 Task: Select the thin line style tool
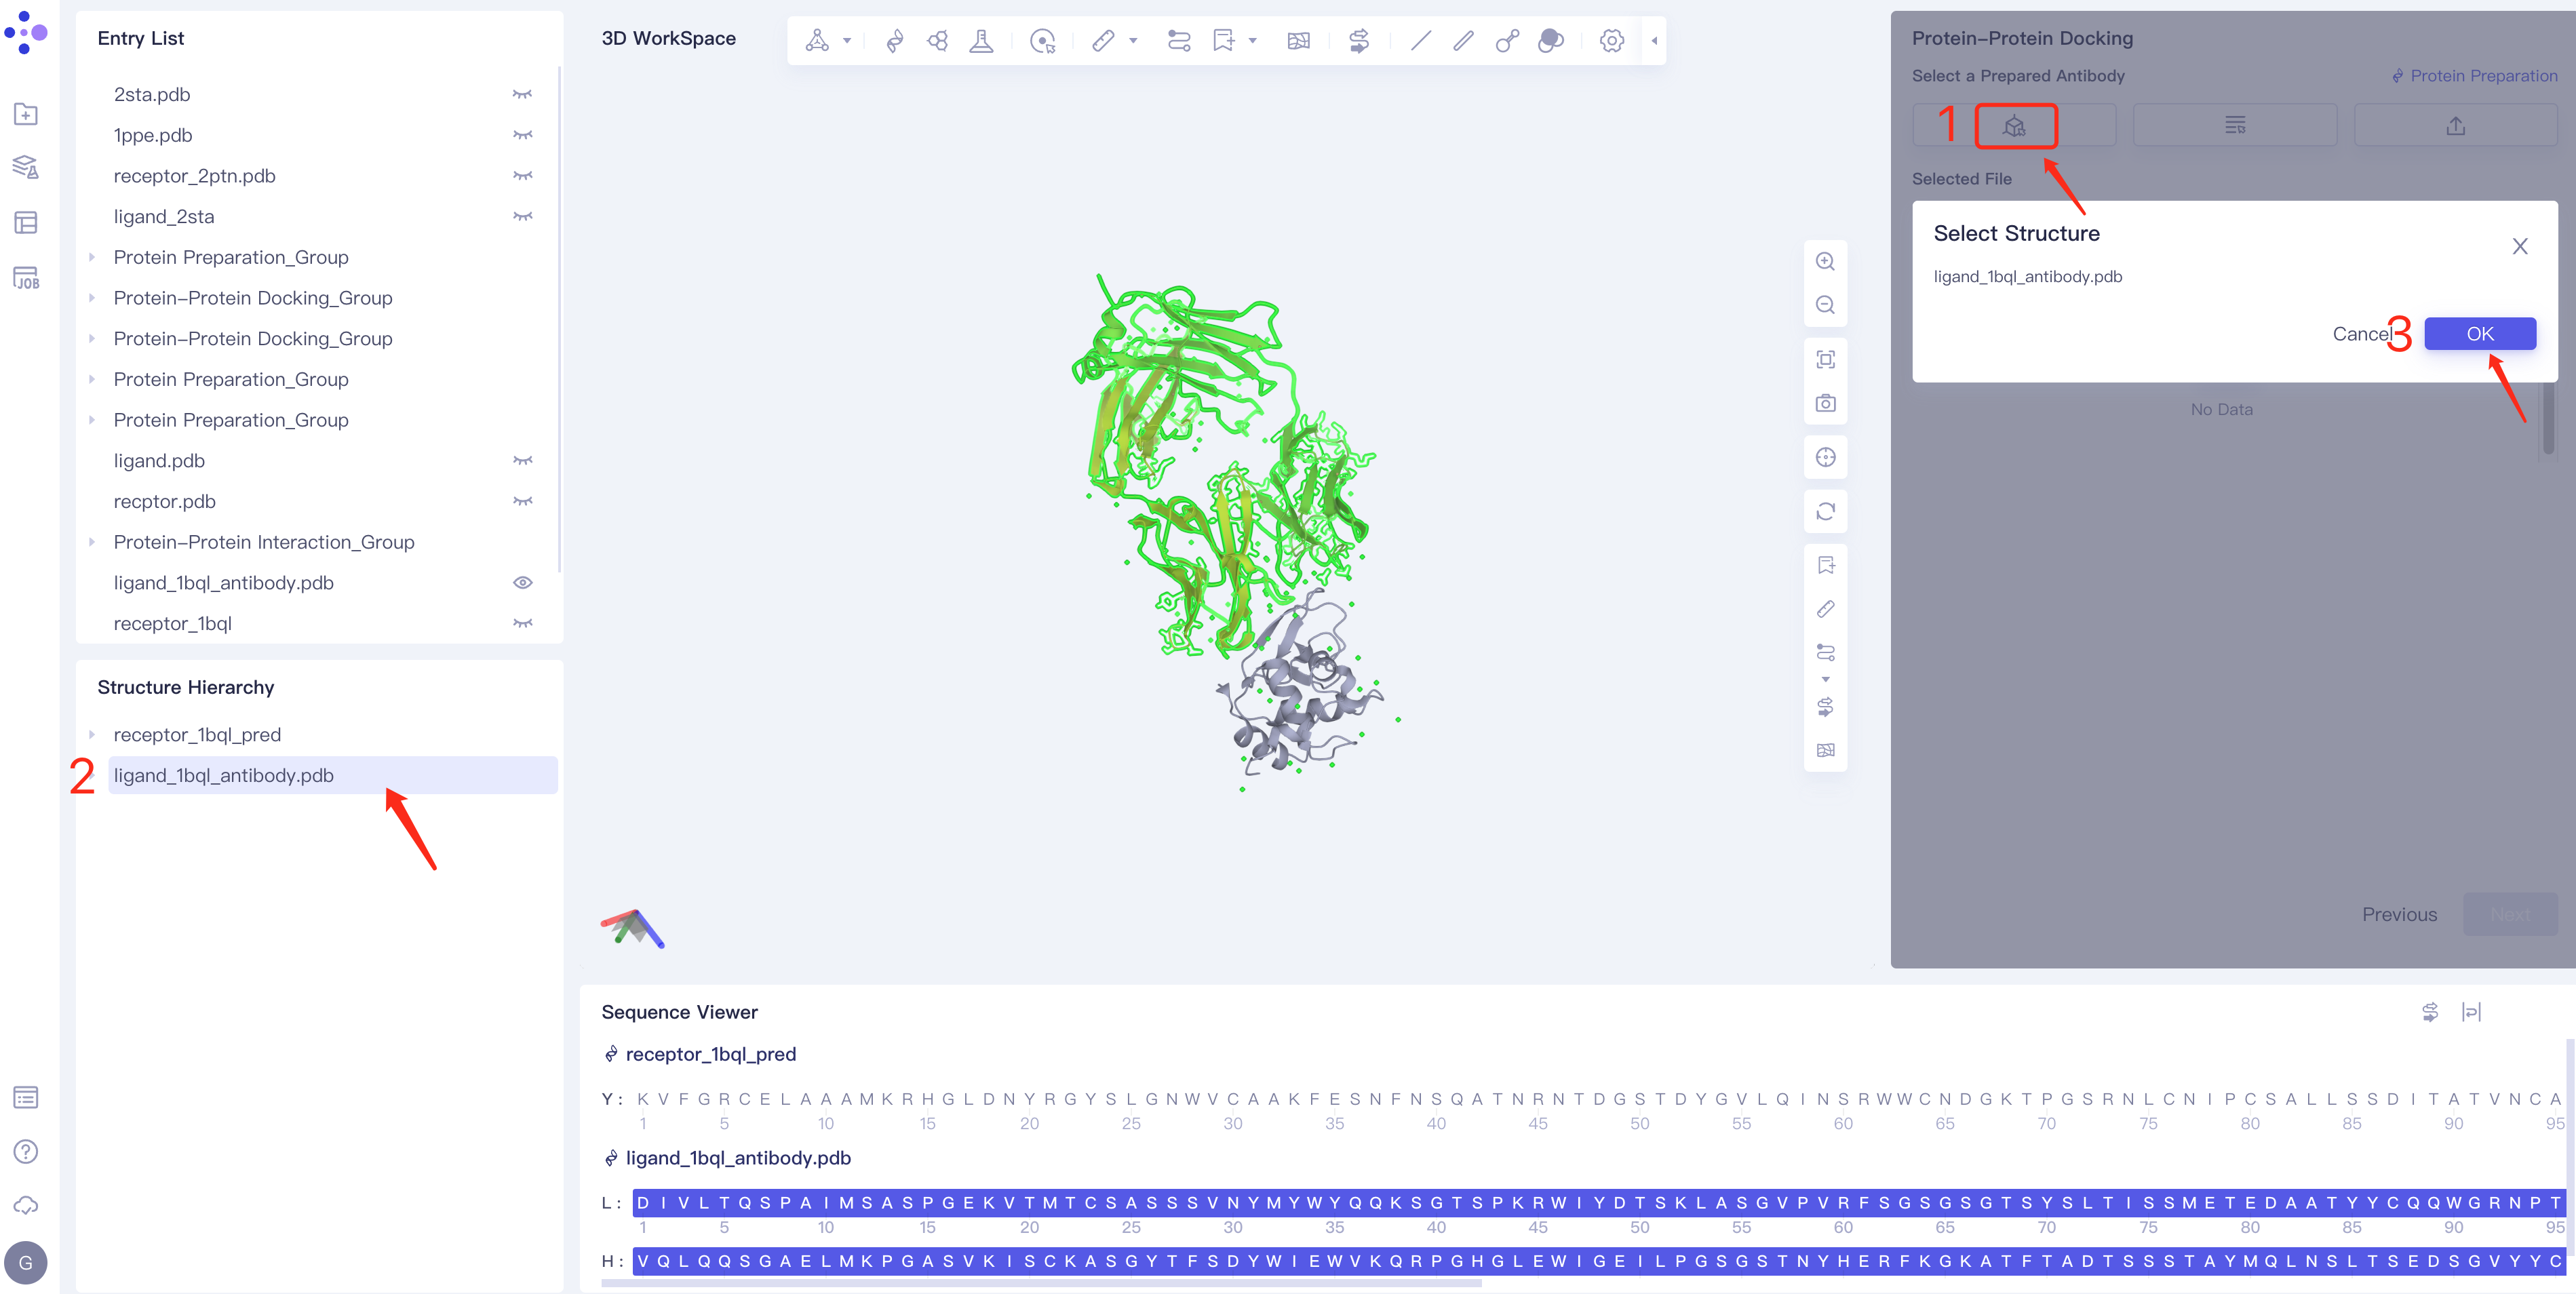pyautogui.click(x=1420, y=40)
